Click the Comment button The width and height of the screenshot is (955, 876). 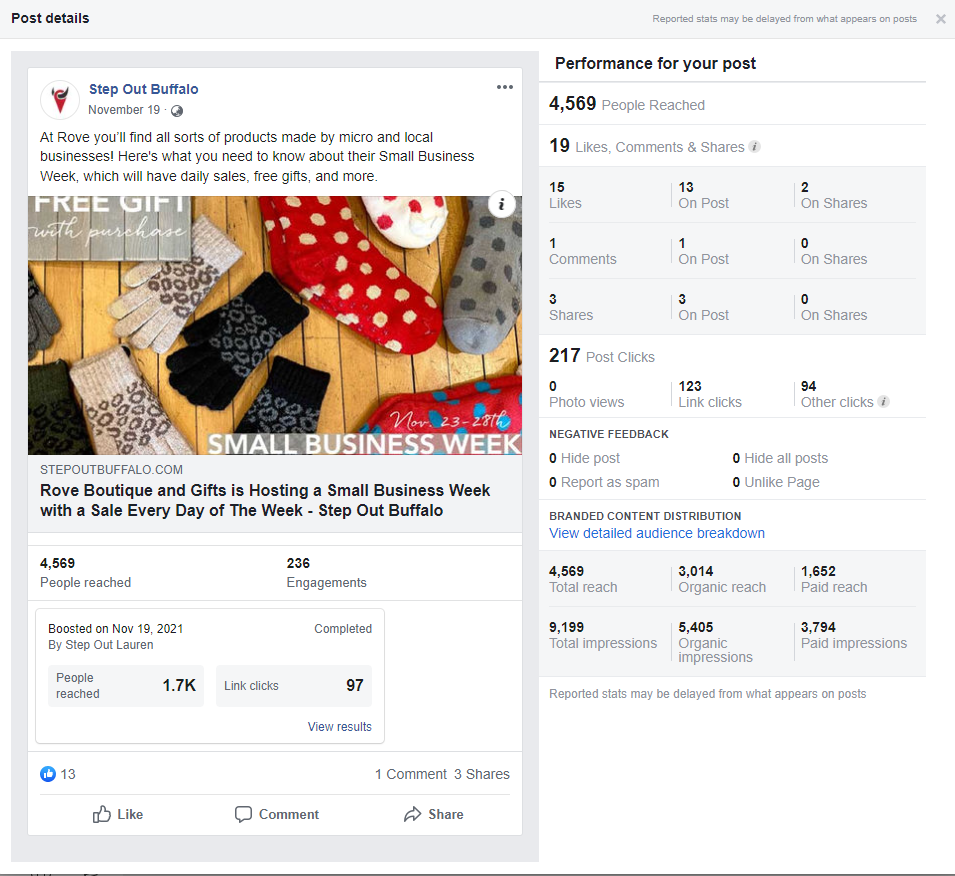pos(277,814)
